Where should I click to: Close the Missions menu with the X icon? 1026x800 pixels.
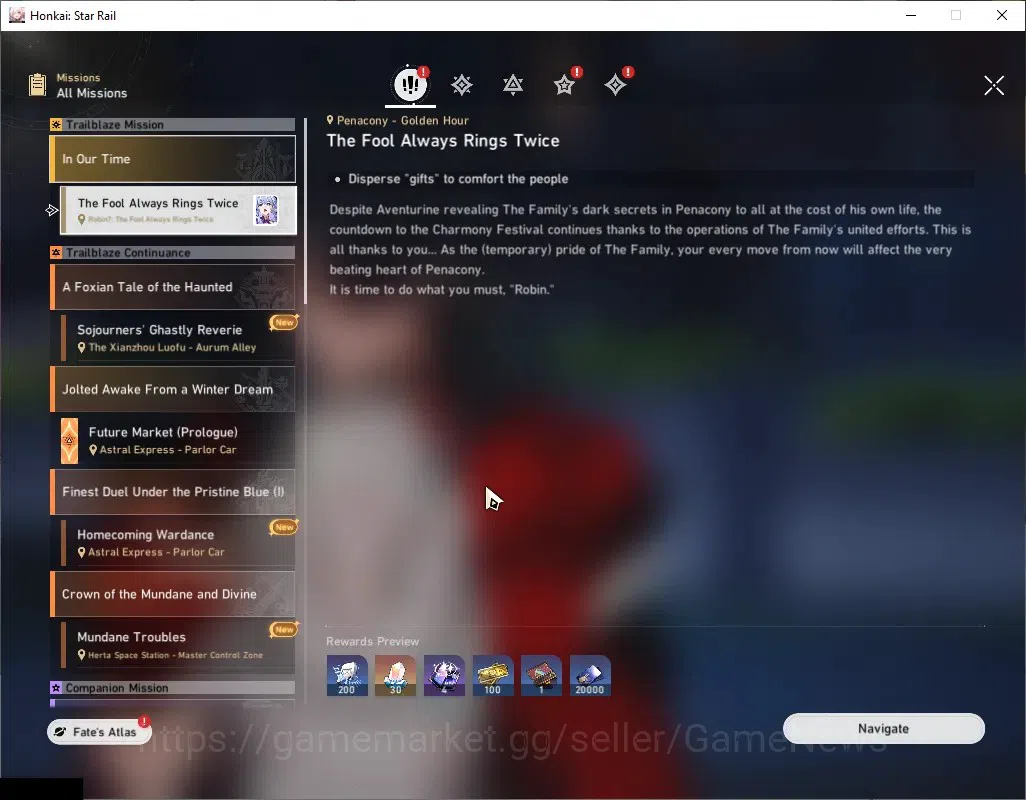(x=994, y=85)
